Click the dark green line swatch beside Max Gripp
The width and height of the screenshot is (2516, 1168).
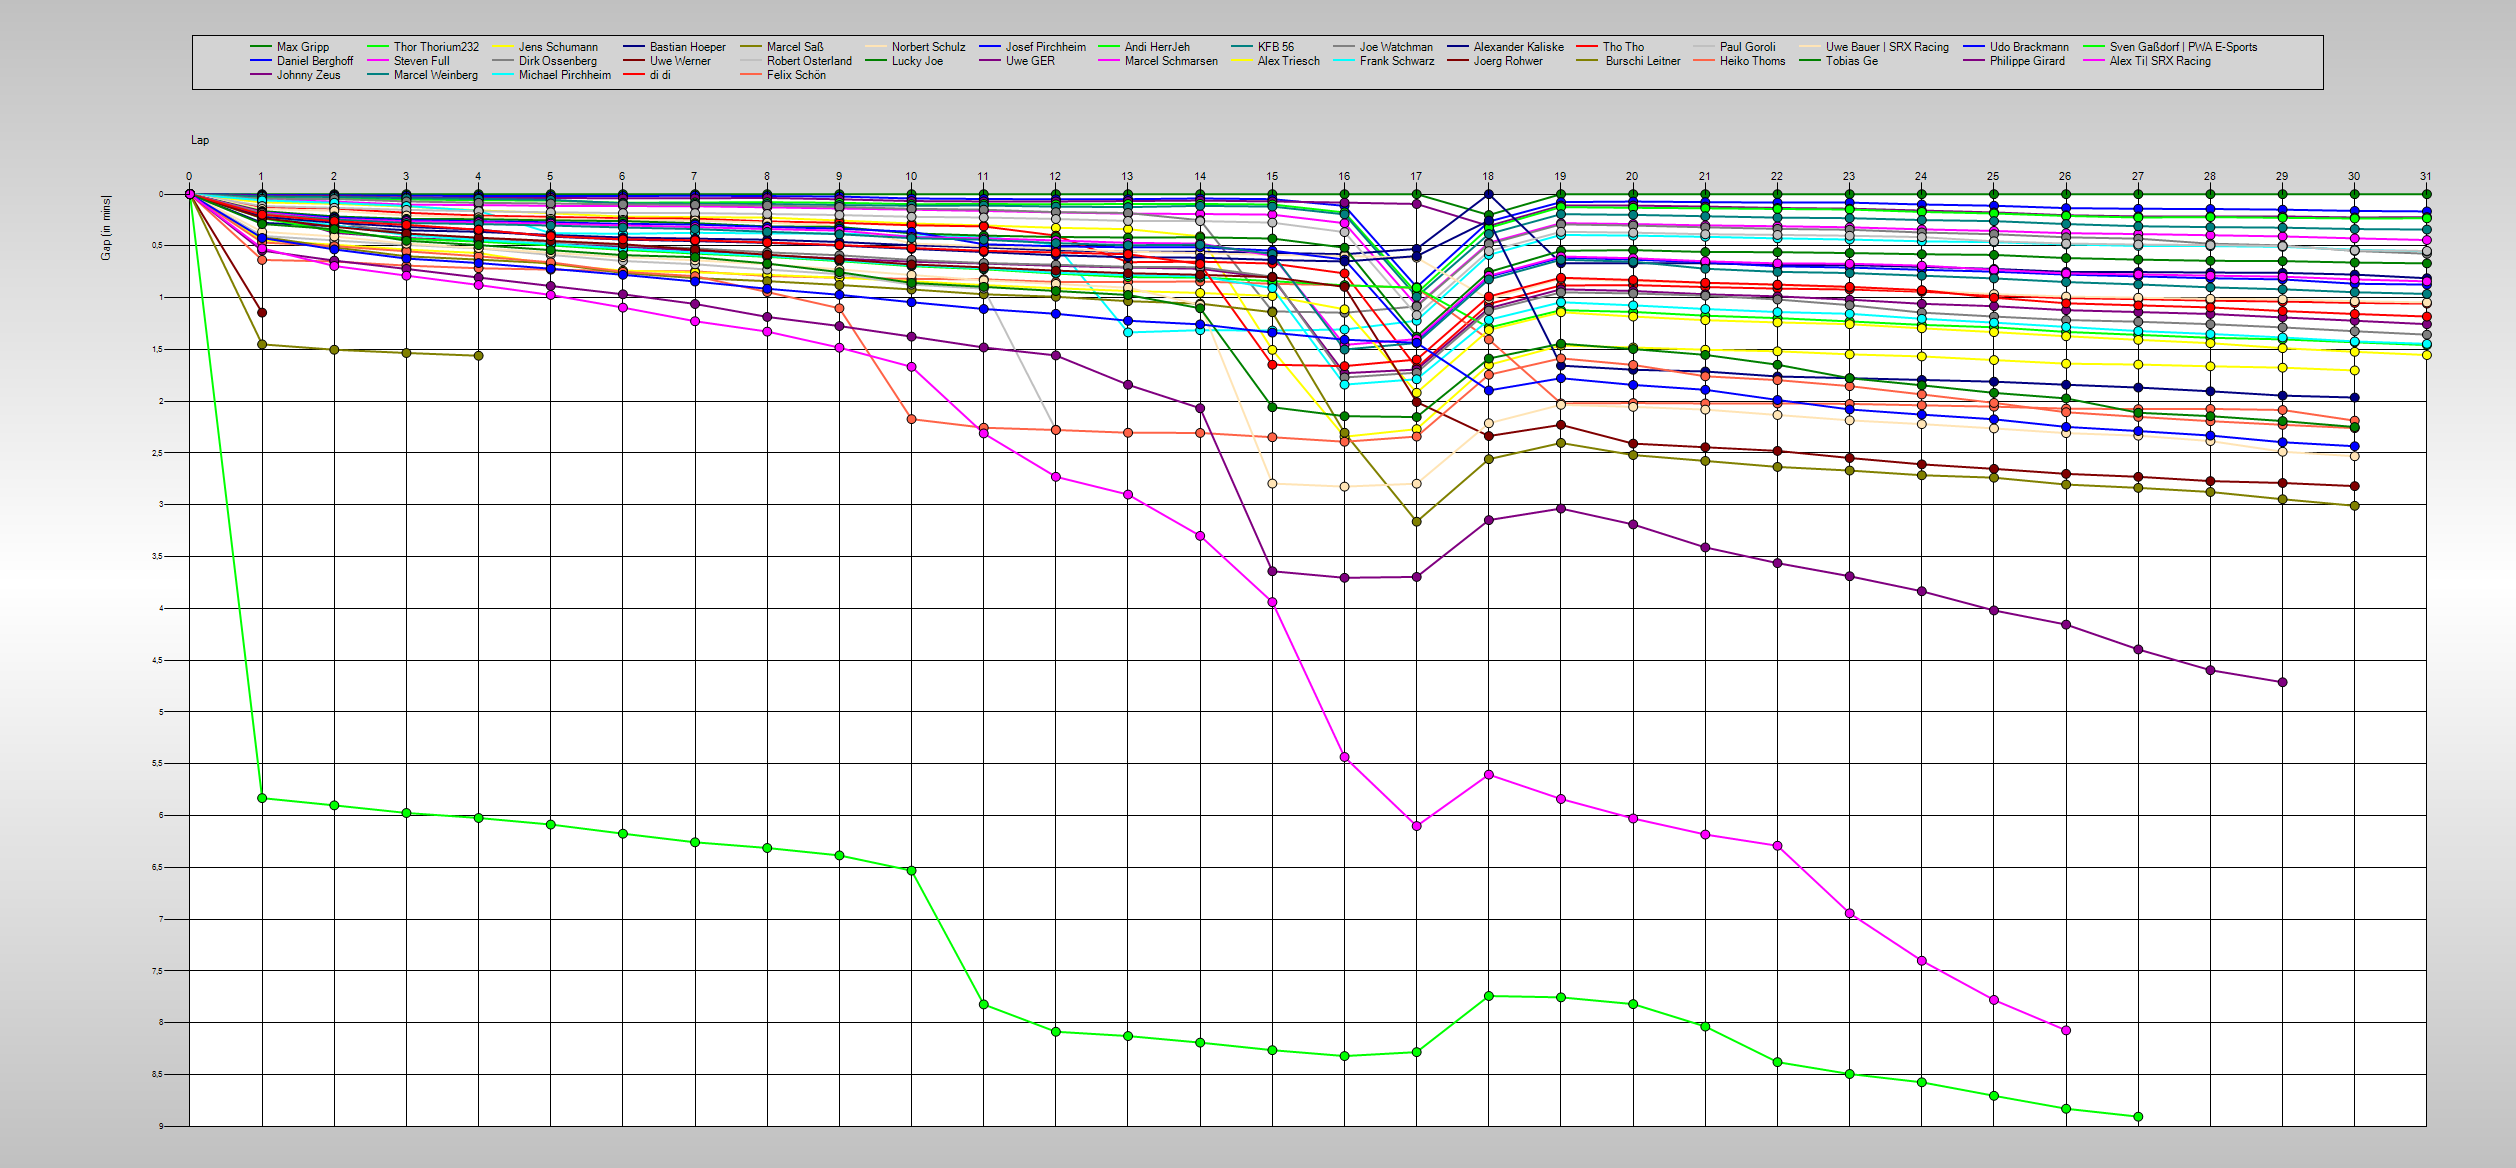point(261,47)
